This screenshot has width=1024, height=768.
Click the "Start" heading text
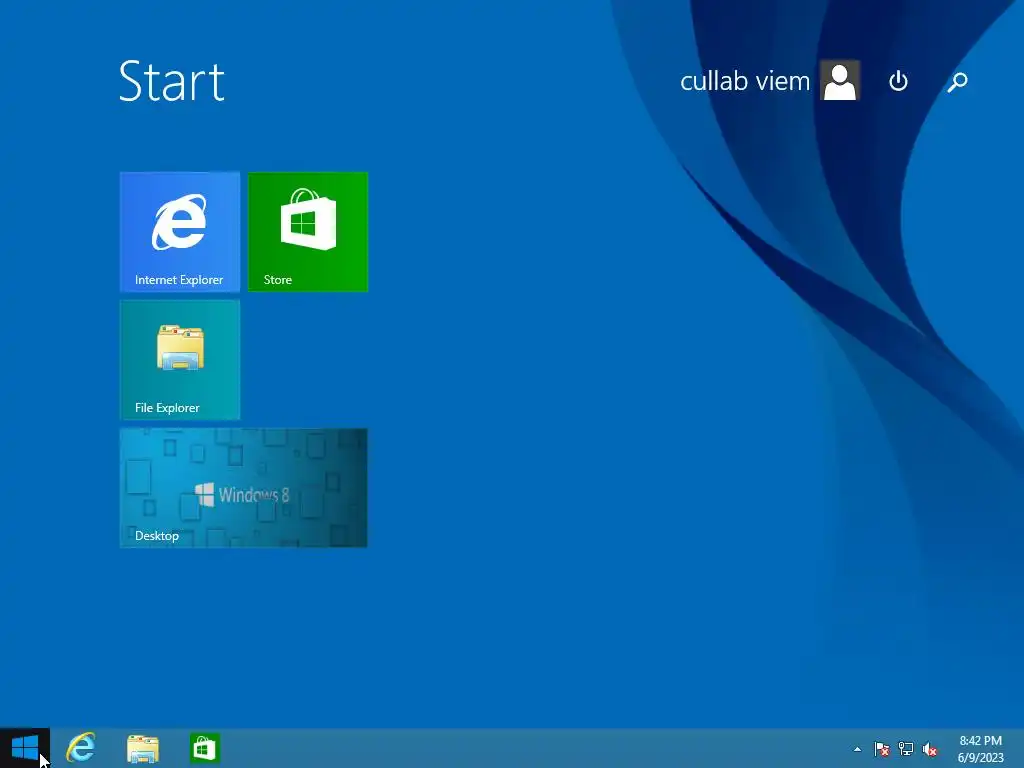coord(172,82)
